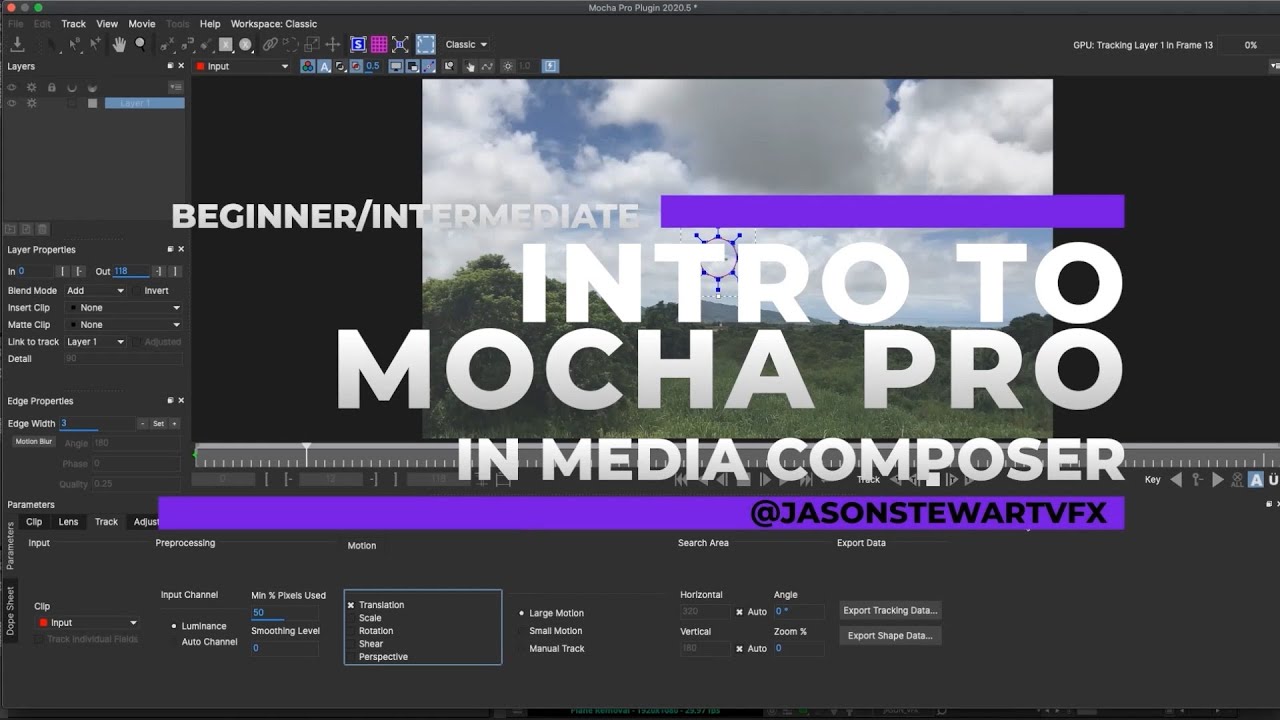The width and height of the screenshot is (1280, 720).
Task: Open the Dope Sheet vertical tab
Action: [x=11, y=611]
